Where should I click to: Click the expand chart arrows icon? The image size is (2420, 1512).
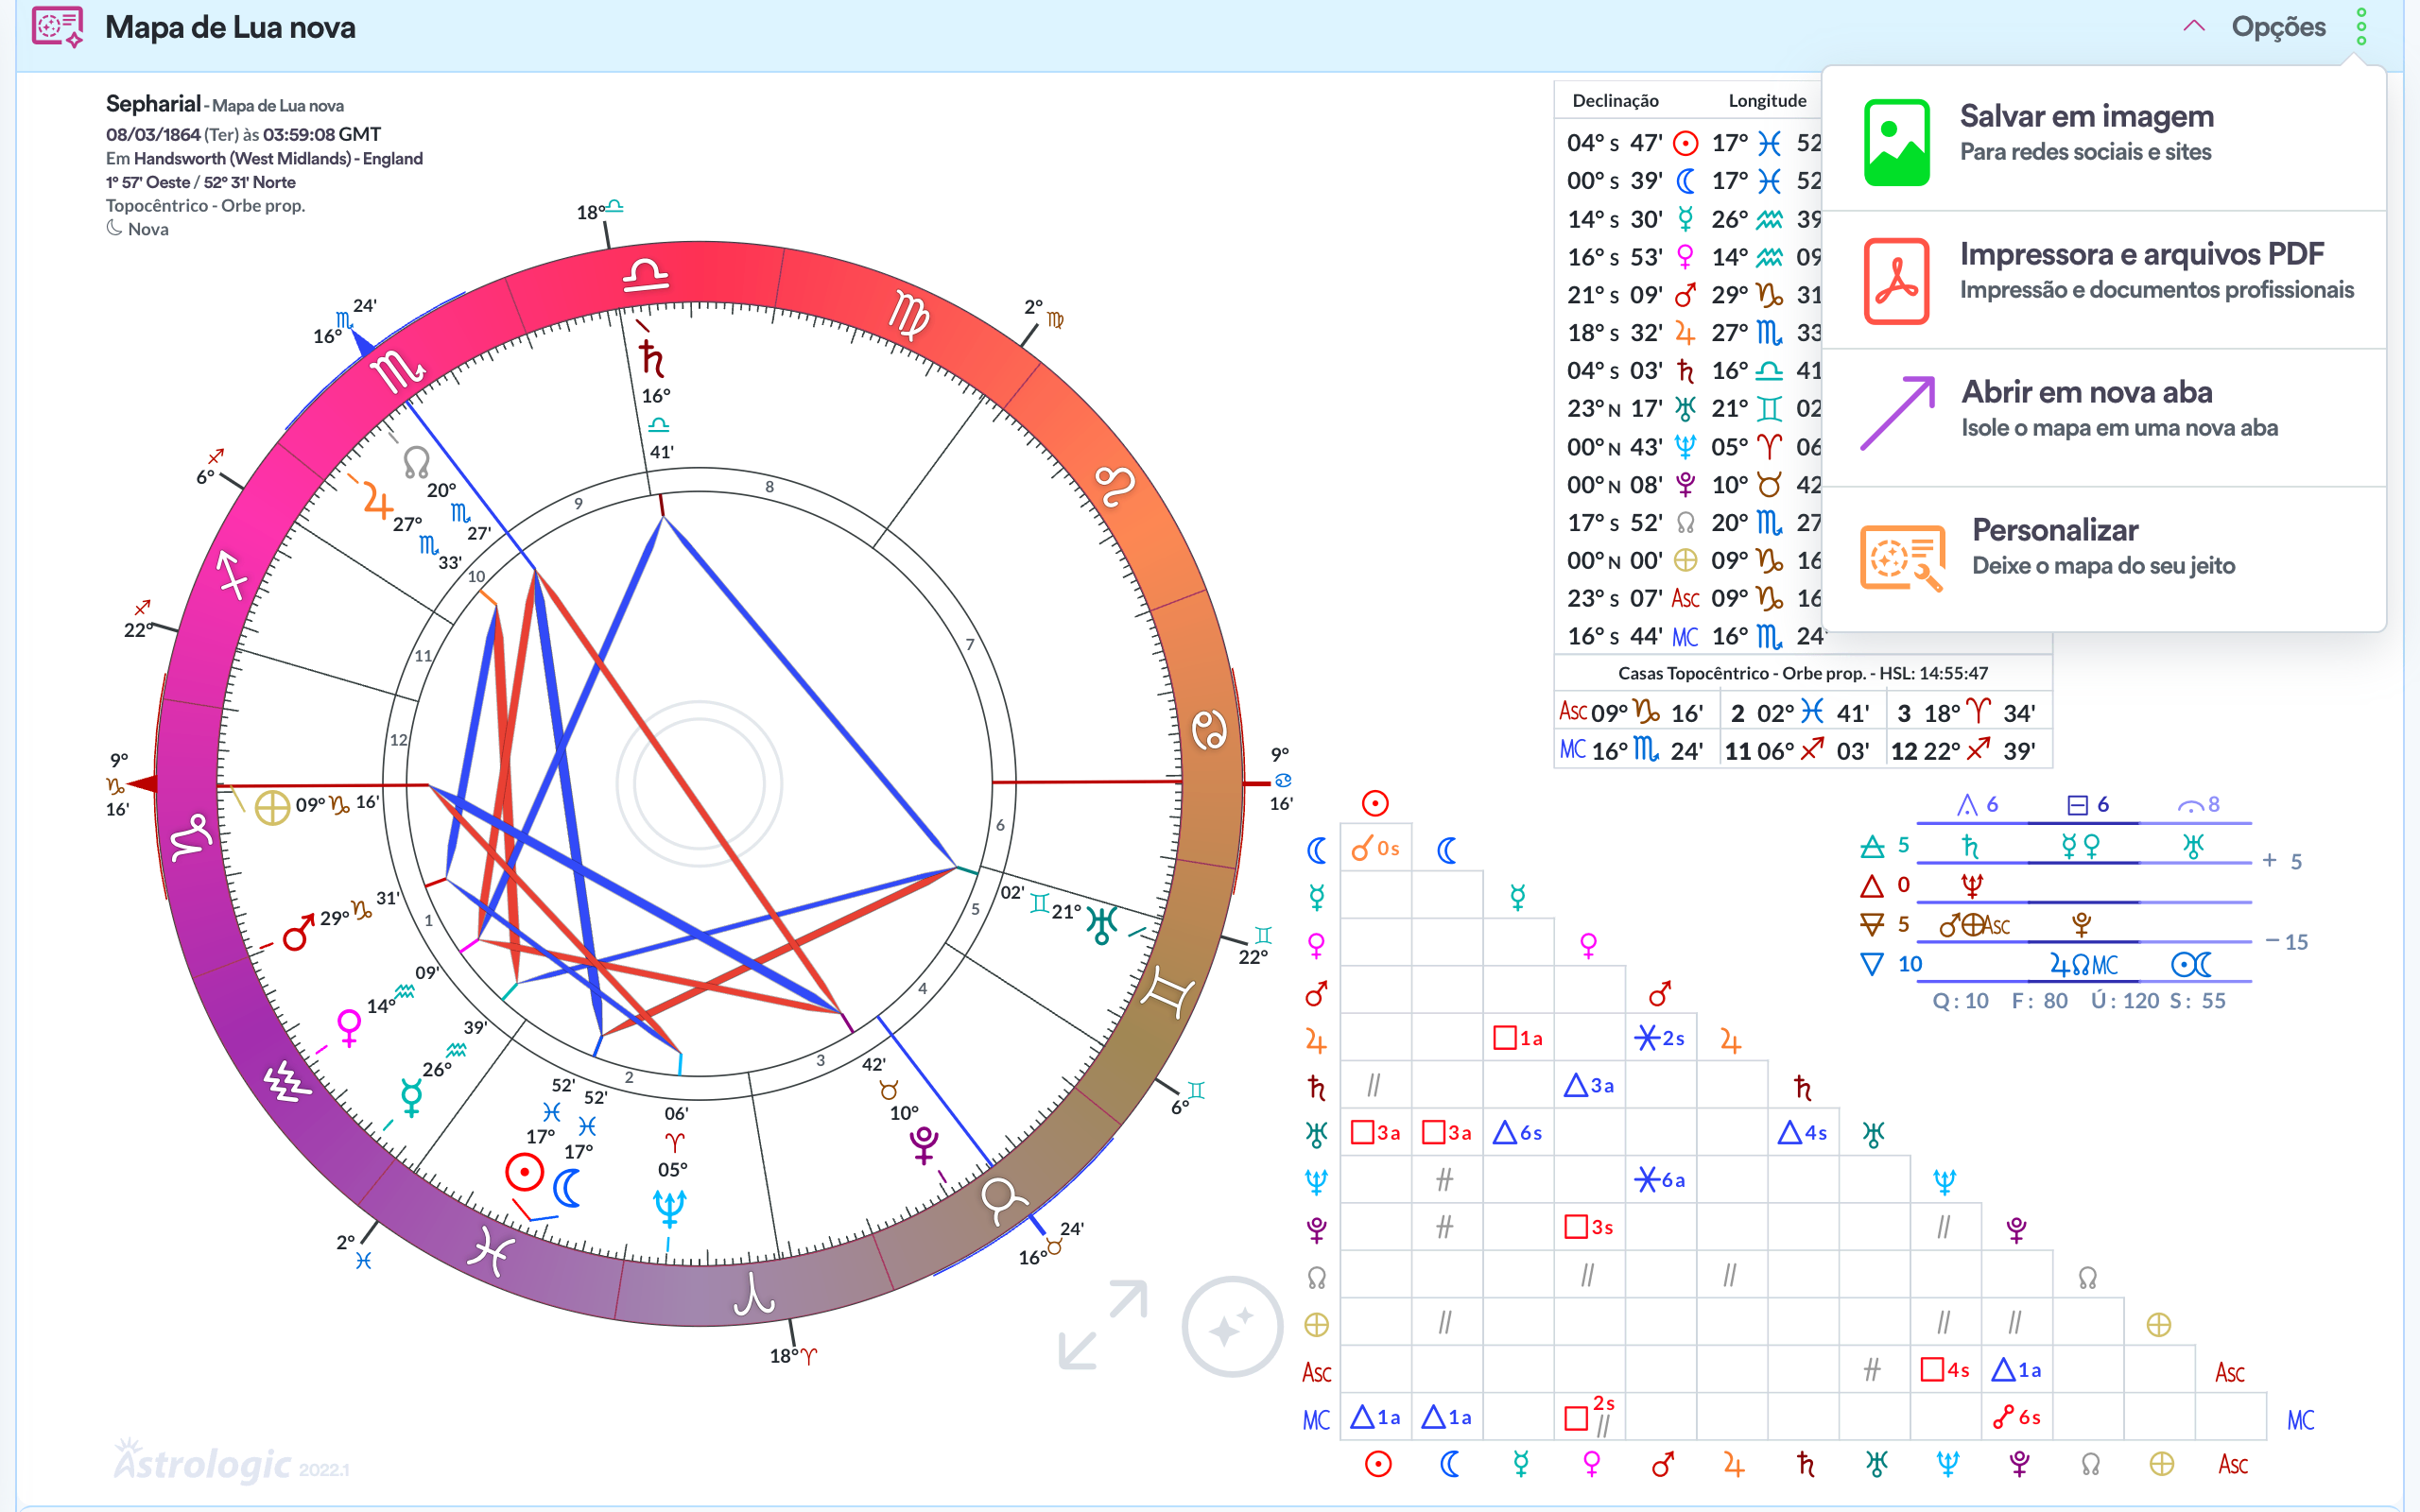tap(1103, 1324)
